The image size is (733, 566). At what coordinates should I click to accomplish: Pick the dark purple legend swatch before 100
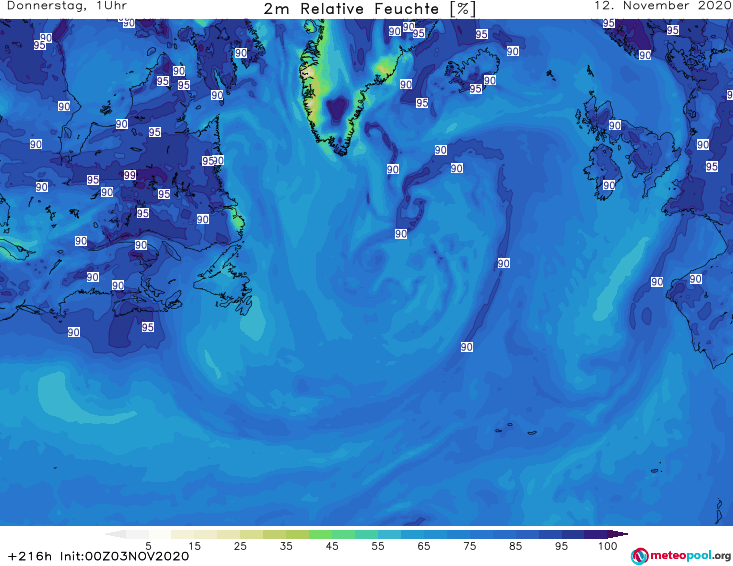click(596, 534)
